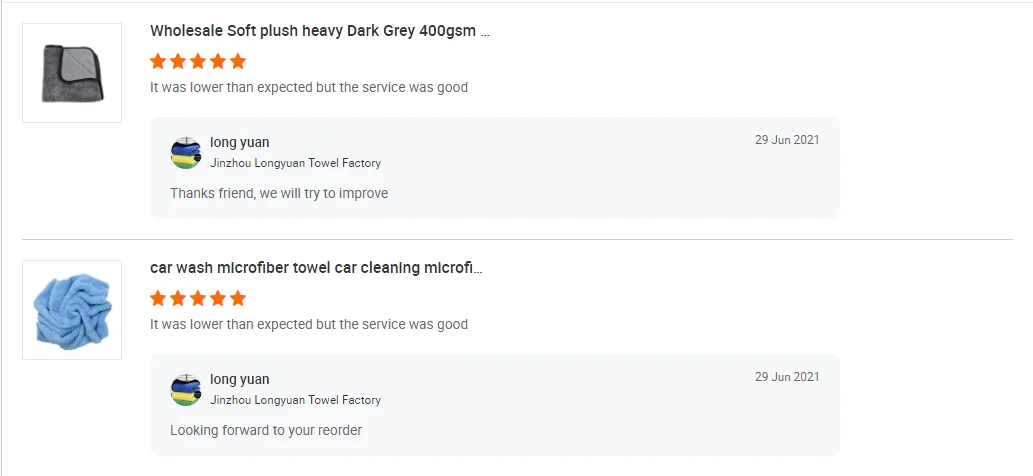Viewport: 1033px width, 476px height.
Task: Select third star of car wash towel rating
Action: (198, 298)
